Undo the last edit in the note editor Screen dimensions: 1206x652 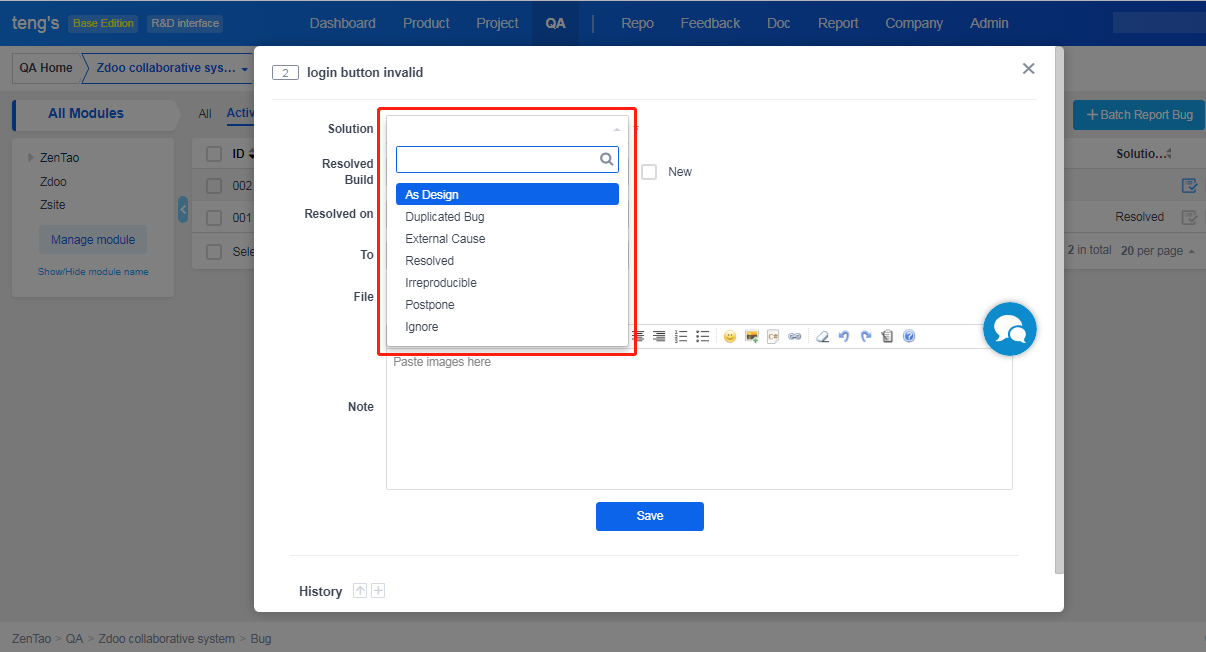pos(844,337)
